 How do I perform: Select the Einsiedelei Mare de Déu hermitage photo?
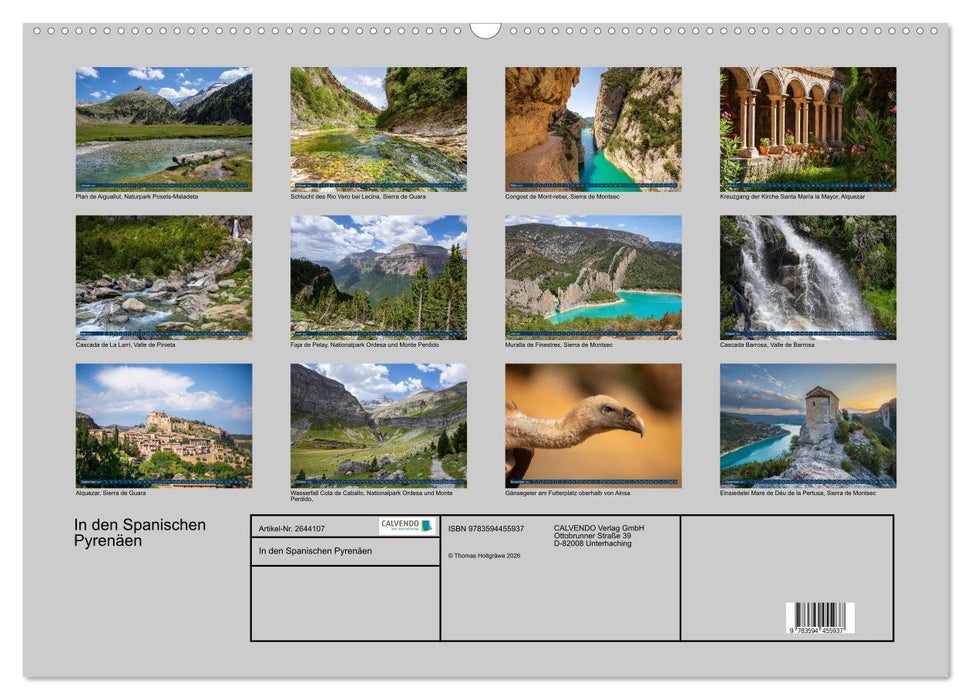pos(808,426)
